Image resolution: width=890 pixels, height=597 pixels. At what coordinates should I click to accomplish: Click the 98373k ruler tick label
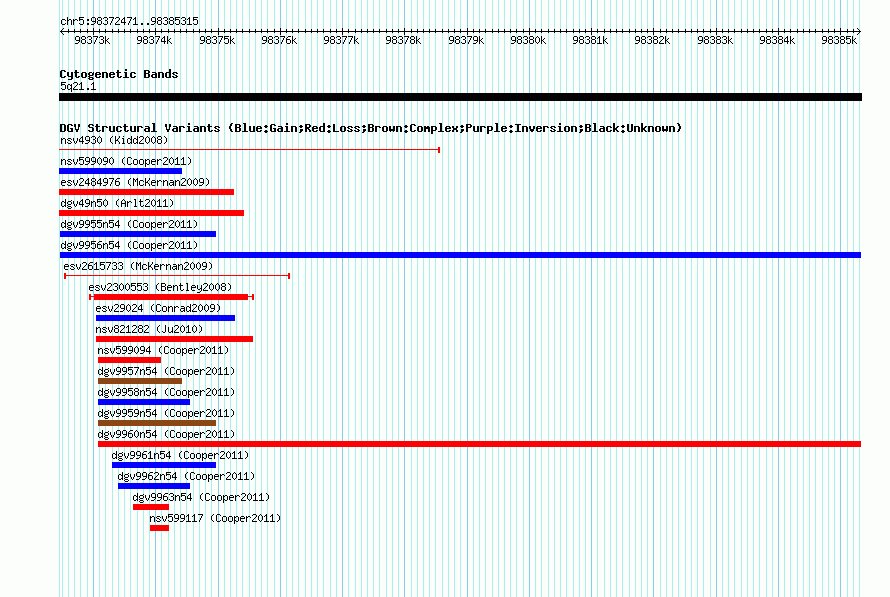coord(92,40)
